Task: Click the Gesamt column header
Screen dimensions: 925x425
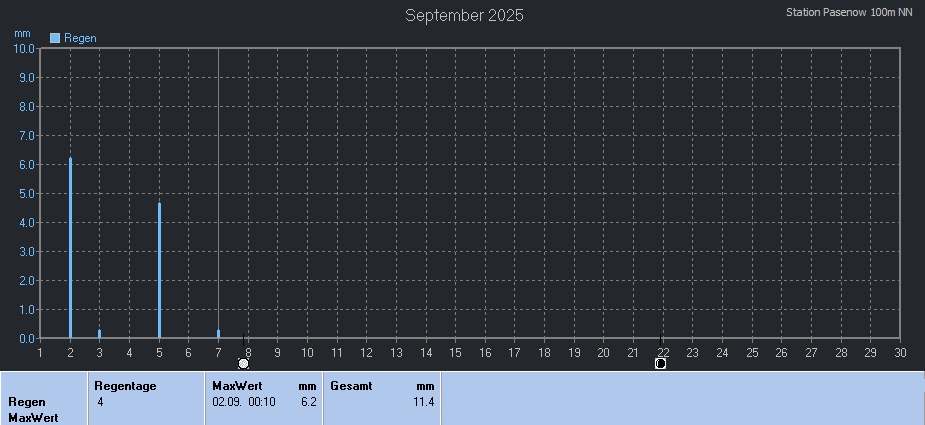Action: point(351,387)
